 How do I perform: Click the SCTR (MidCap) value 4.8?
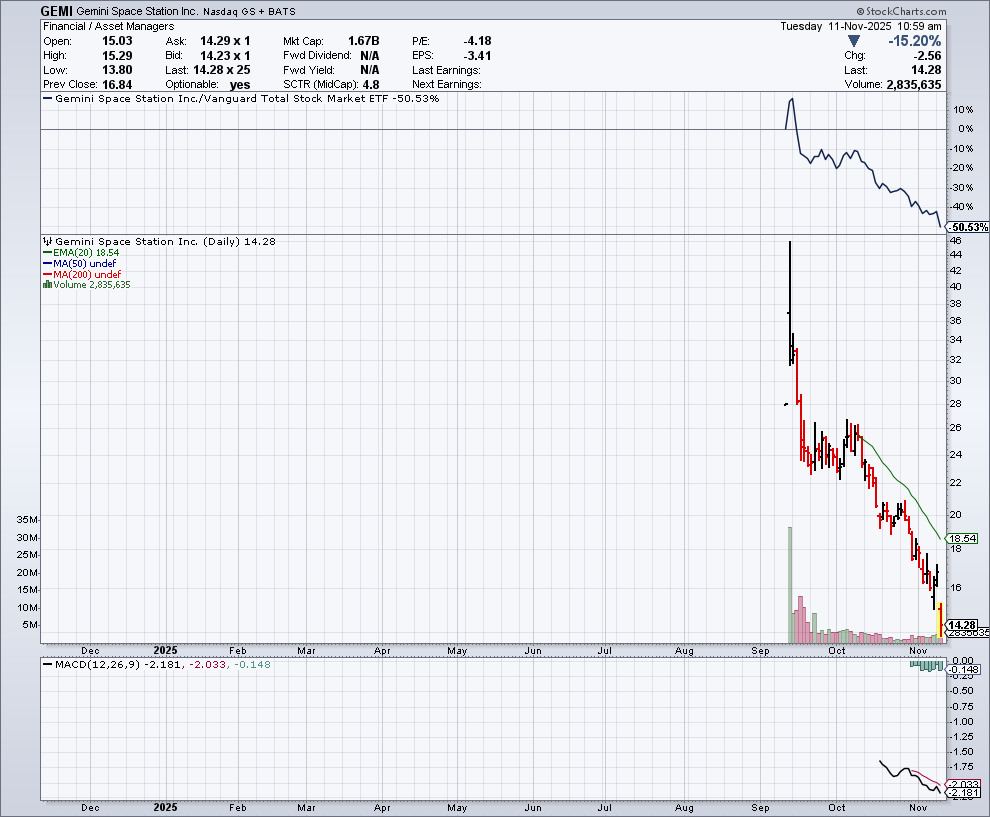point(370,84)
